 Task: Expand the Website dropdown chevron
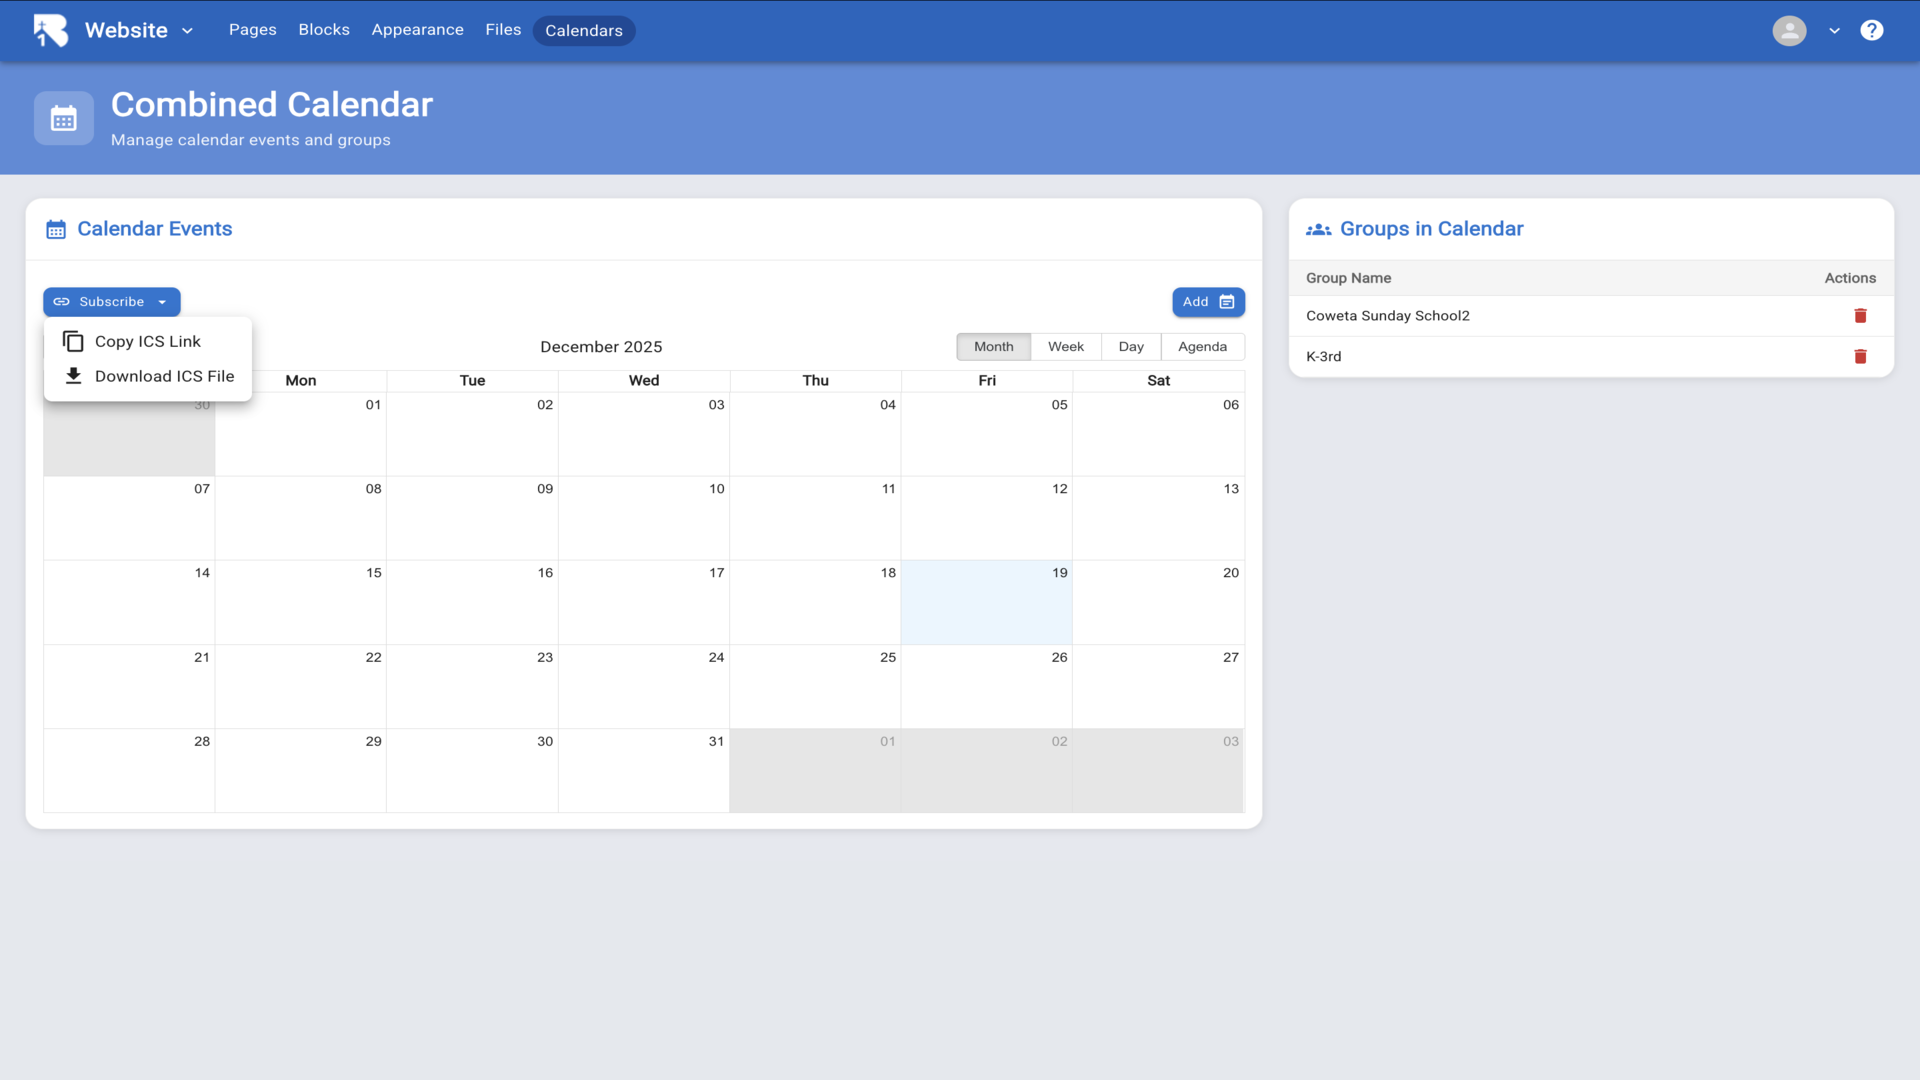(x=187, y=31)
